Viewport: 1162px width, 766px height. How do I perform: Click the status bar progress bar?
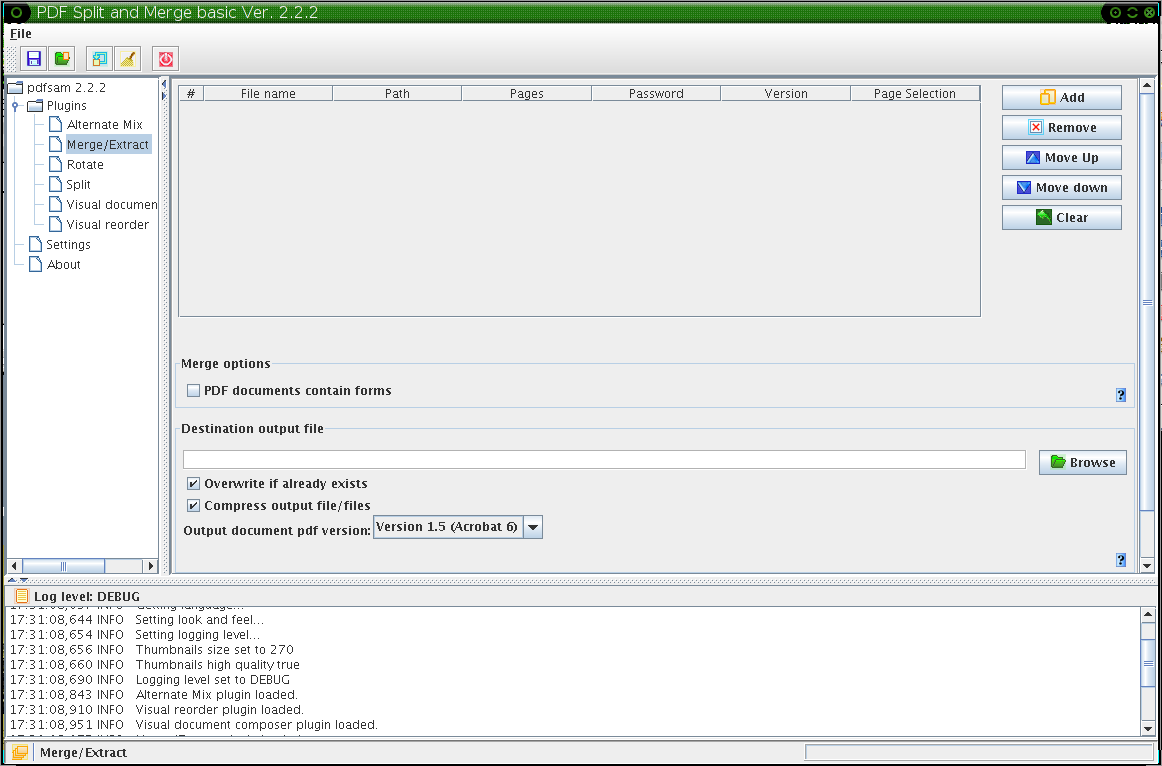coord(978,753)
